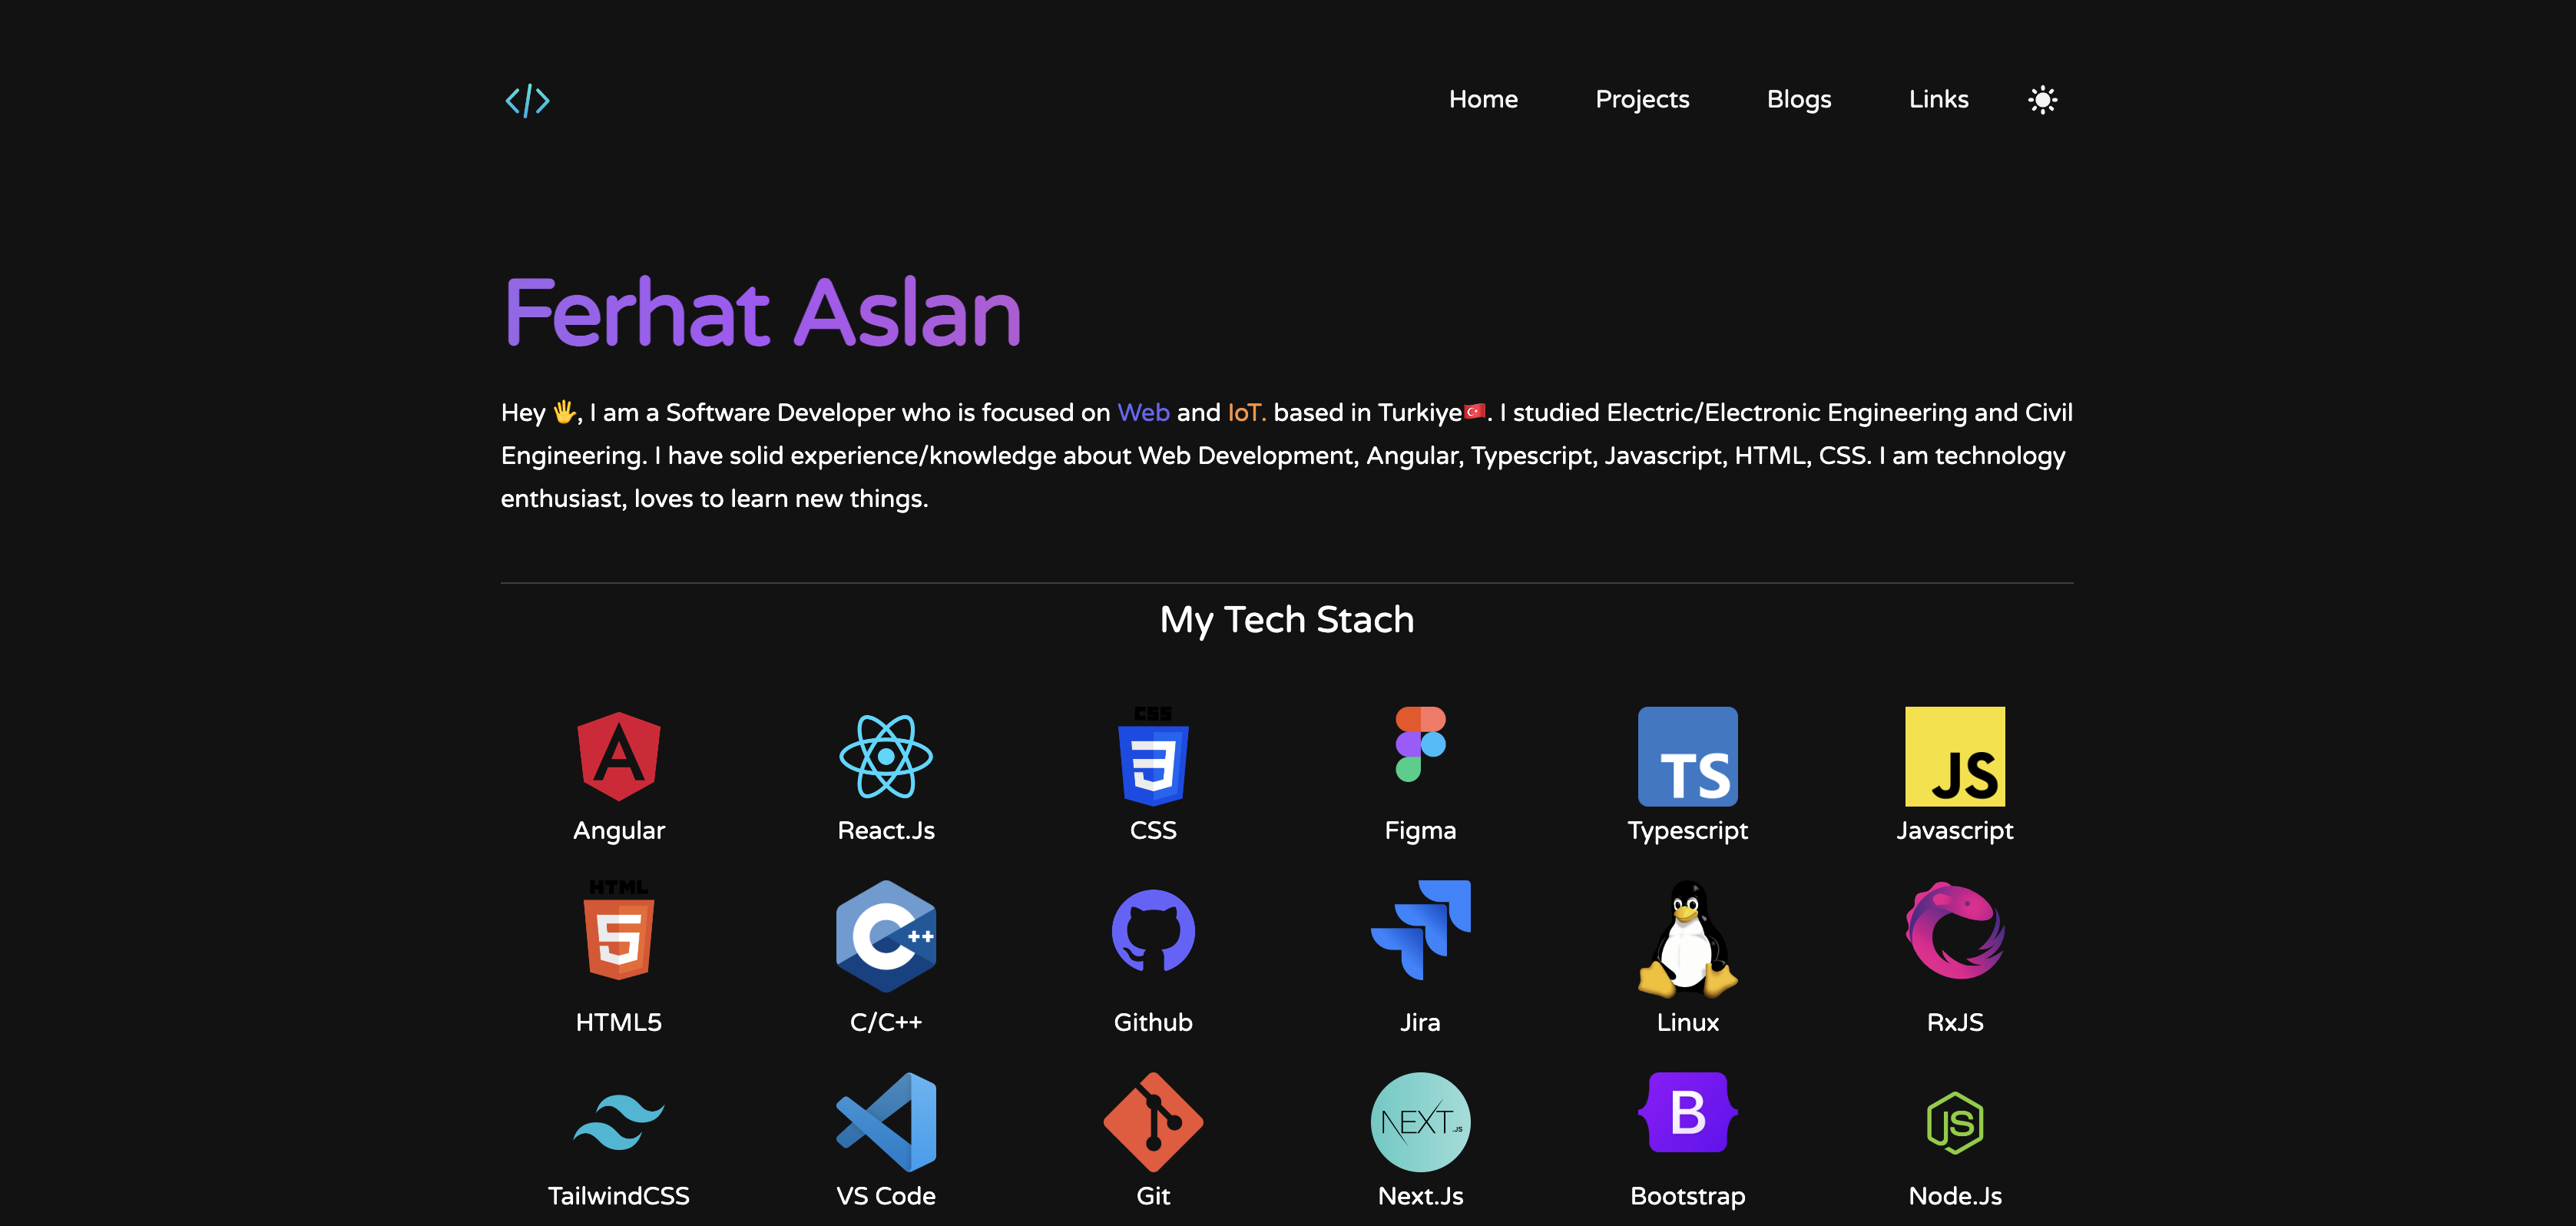
Task: Click the CSS3 badge icon
Action: click(1153, 756)
